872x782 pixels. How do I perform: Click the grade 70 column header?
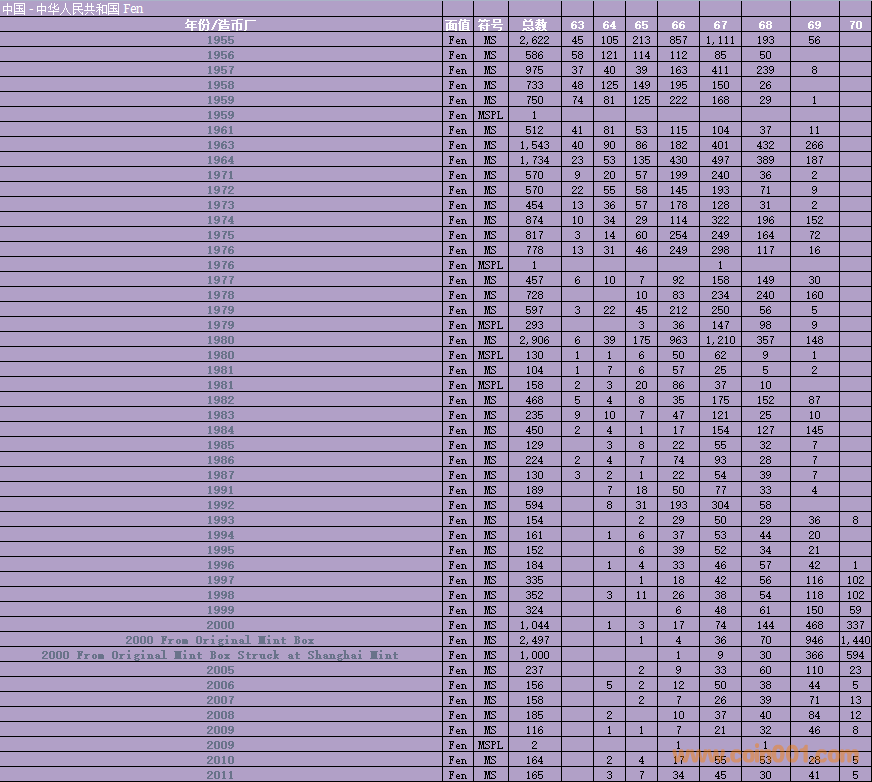[855, 24]
